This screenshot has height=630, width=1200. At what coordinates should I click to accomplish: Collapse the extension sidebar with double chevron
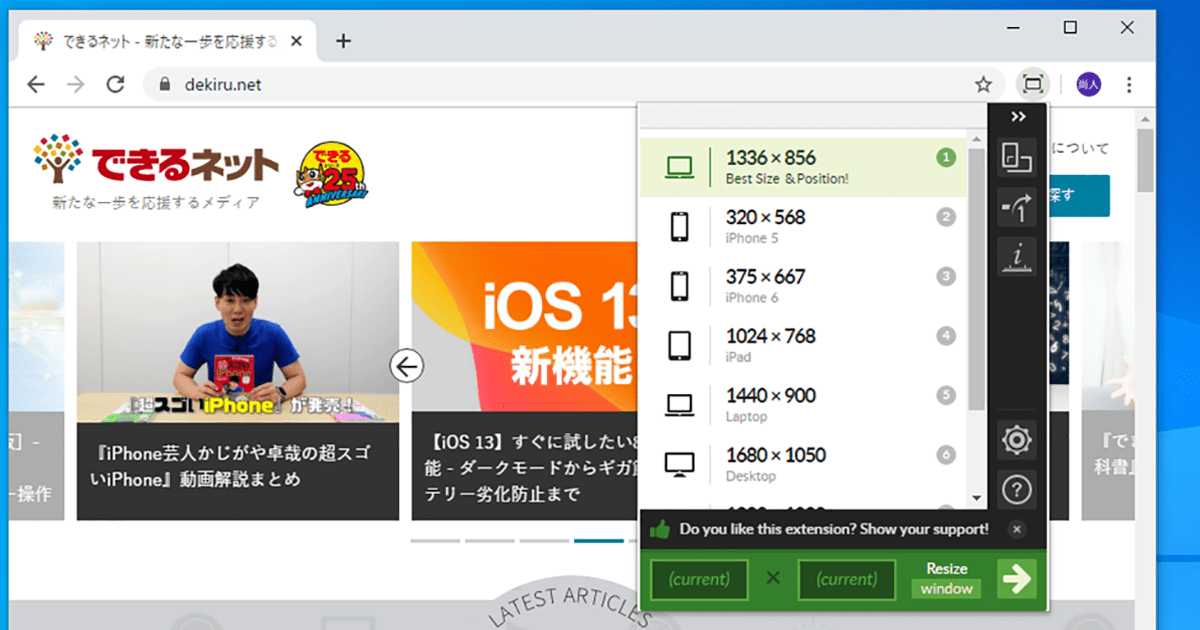[x=1018, y=117]
